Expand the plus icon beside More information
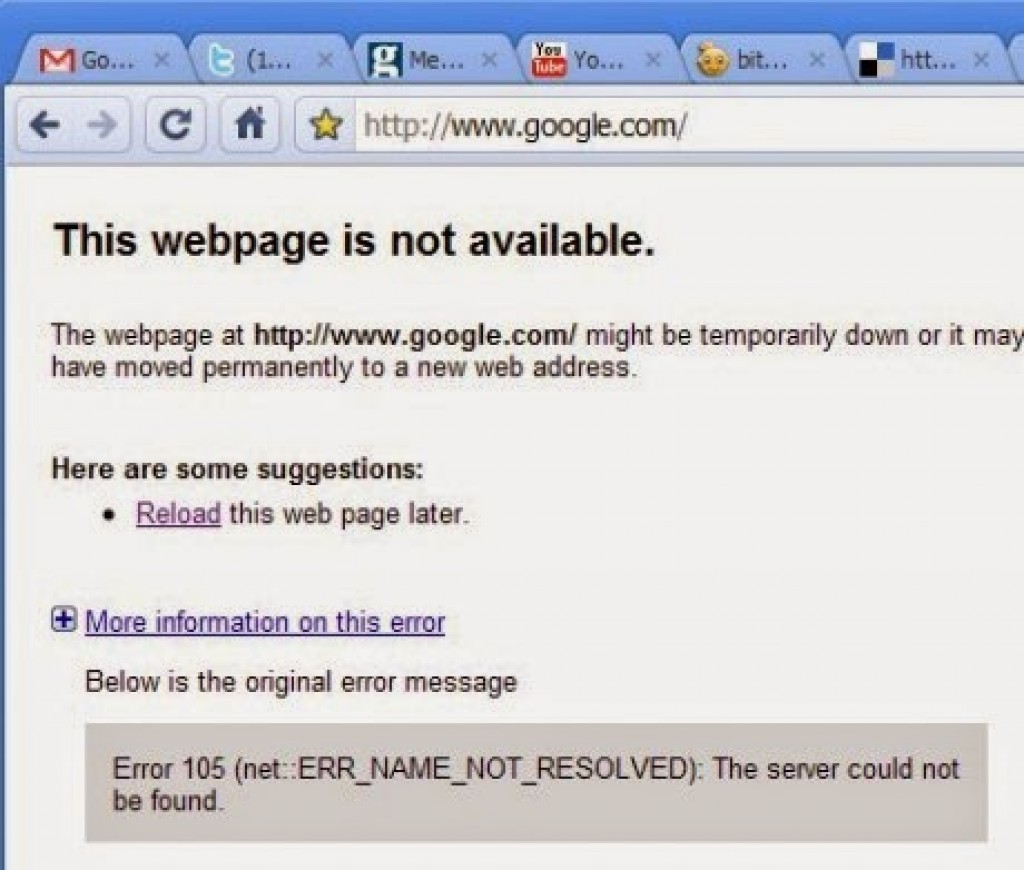This screenshot has height=870, width=1024. pos(64,619)
